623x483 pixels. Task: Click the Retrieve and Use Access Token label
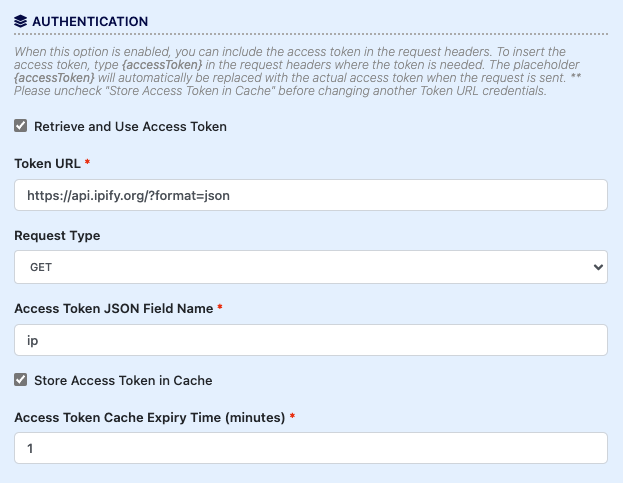pos(130,126)
